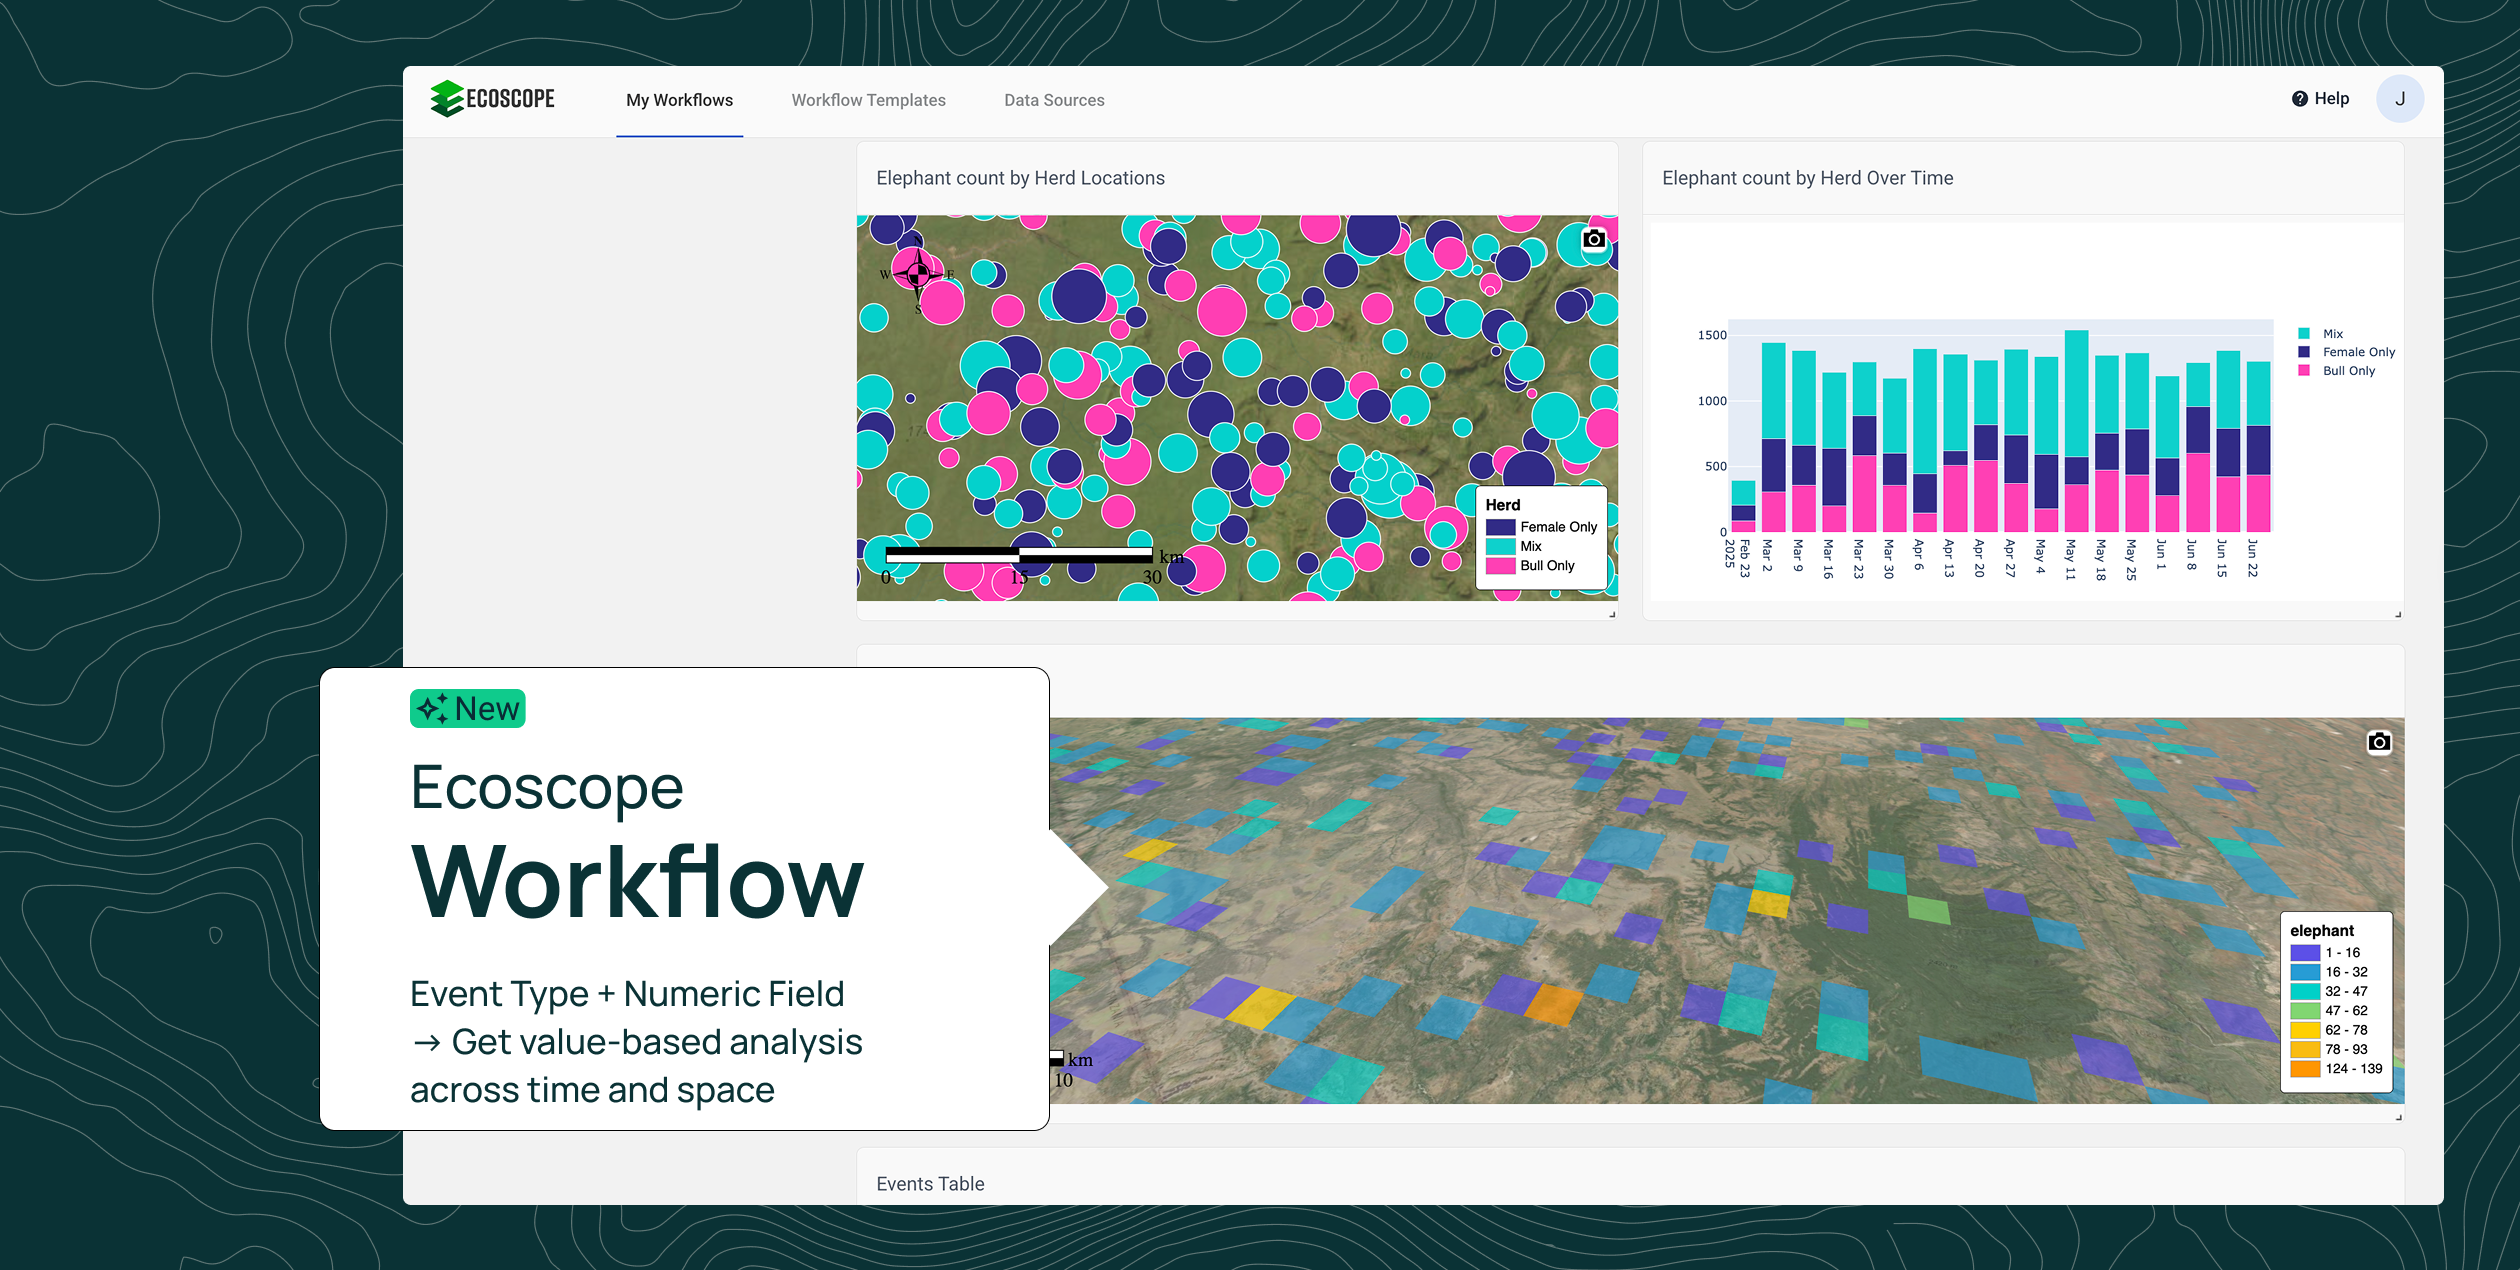Screen dimensions: 2520x1270
Task: Toggle Female Only series in chart legend
Action: tap(2358, 352)
